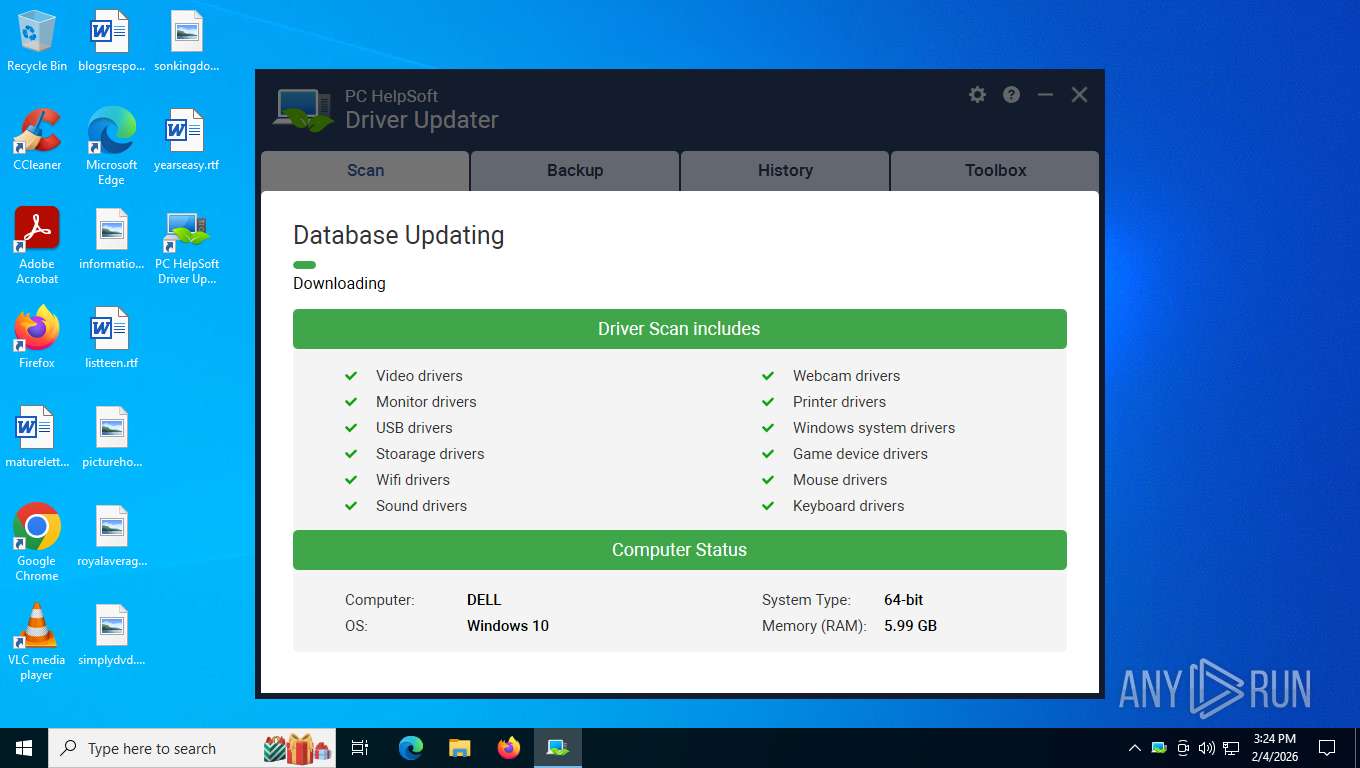1360x768 pixels.
Task: Click the DELL computer value
Action: (x=484, y=600)
